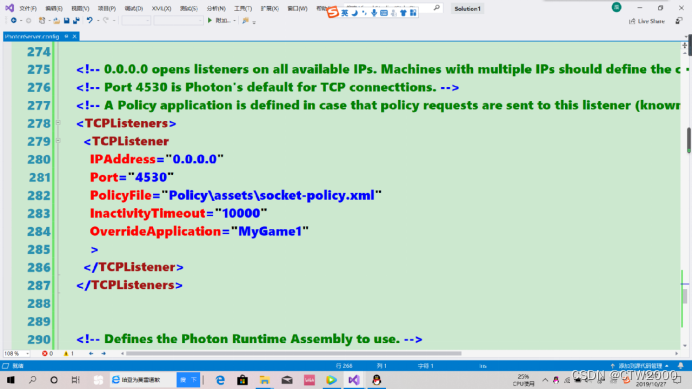Open the undo history dropdown arrow

coord(97,20)
